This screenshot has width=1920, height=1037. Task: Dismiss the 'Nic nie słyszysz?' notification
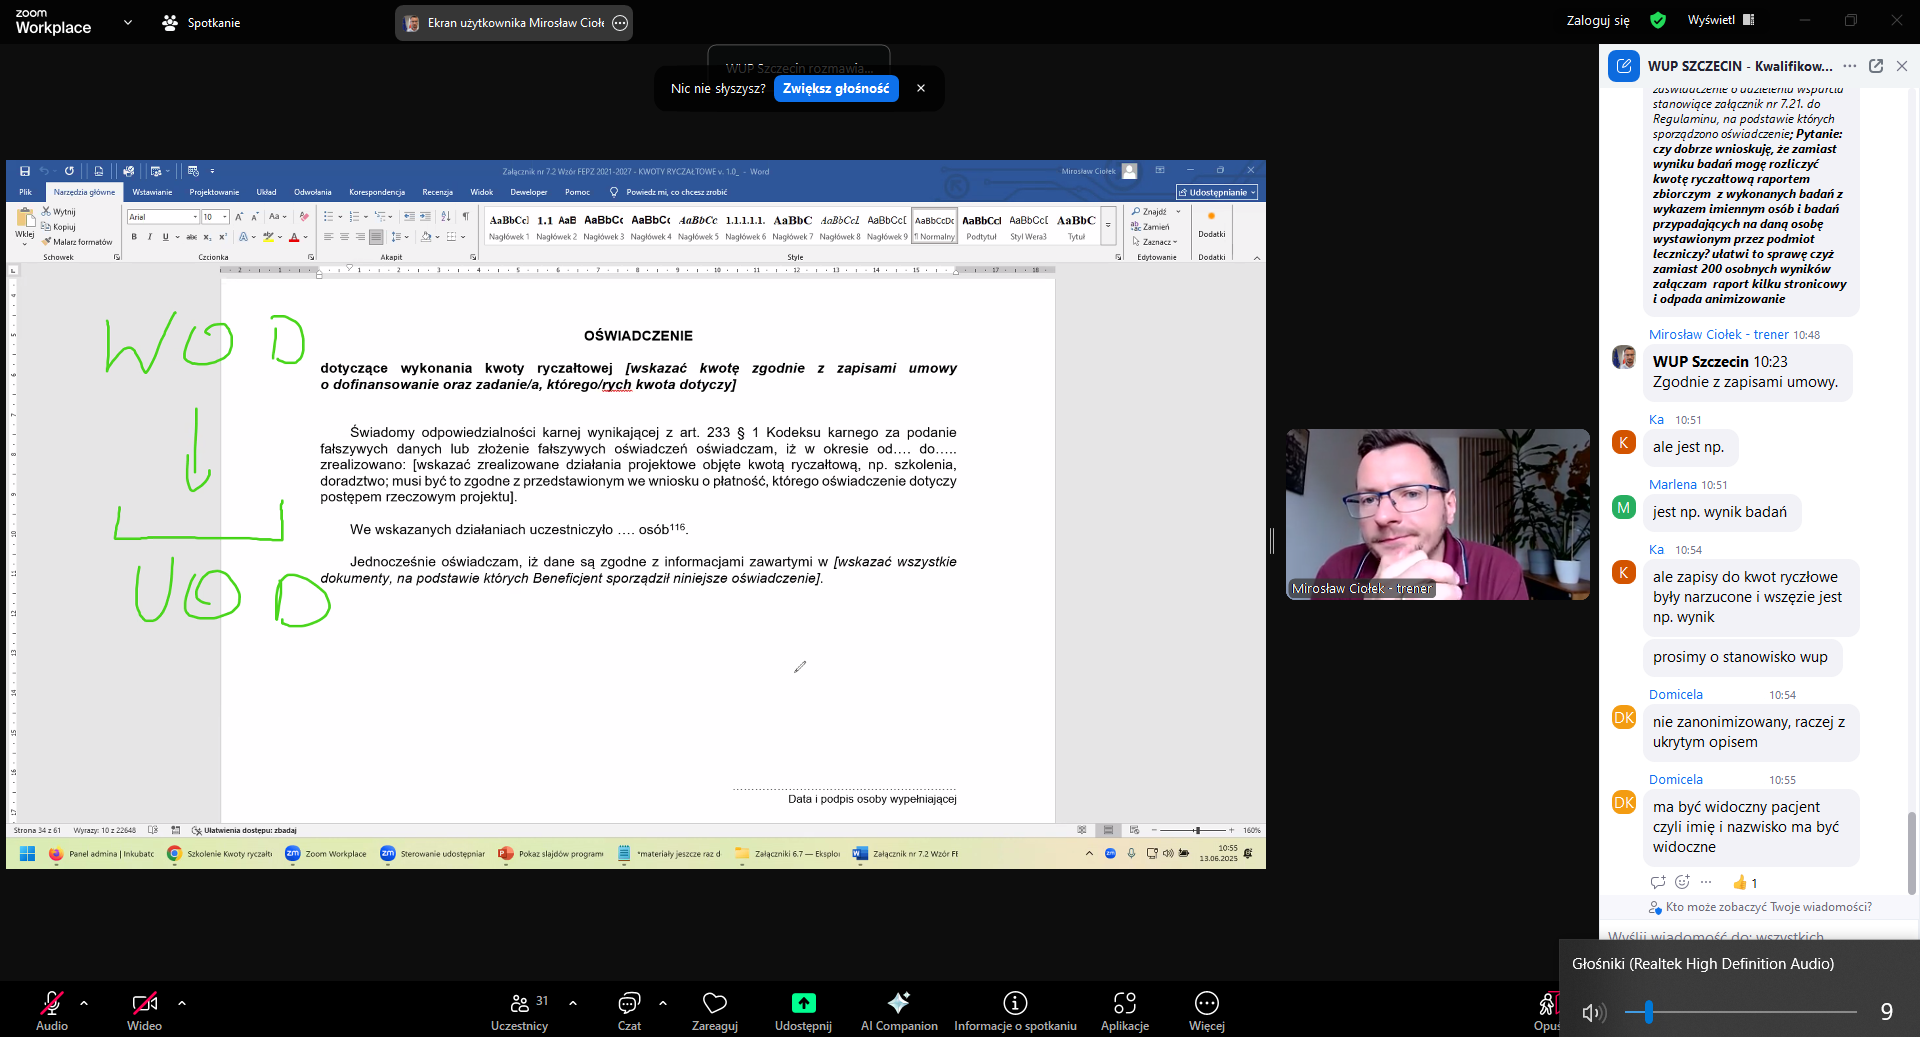[x=921, y=88]
